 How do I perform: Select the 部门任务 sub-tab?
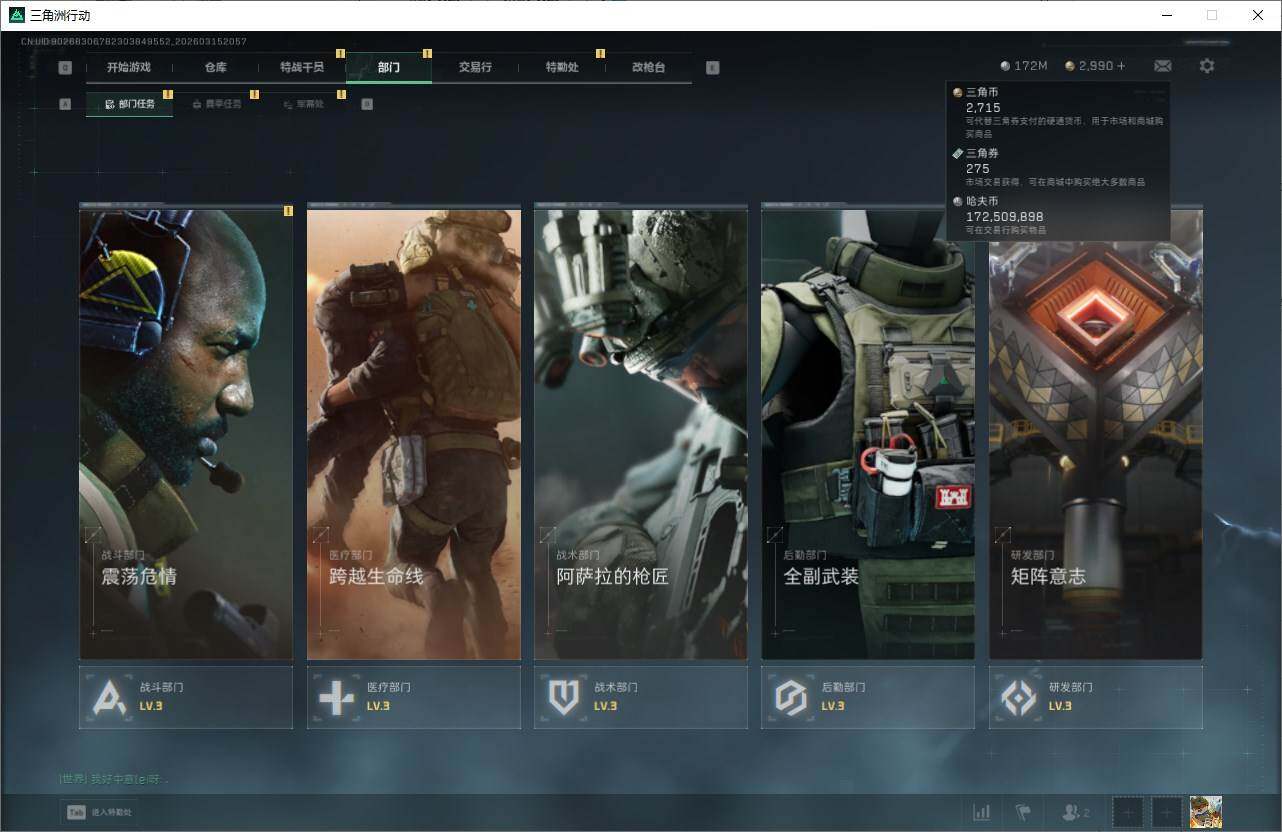pos(130,104)
